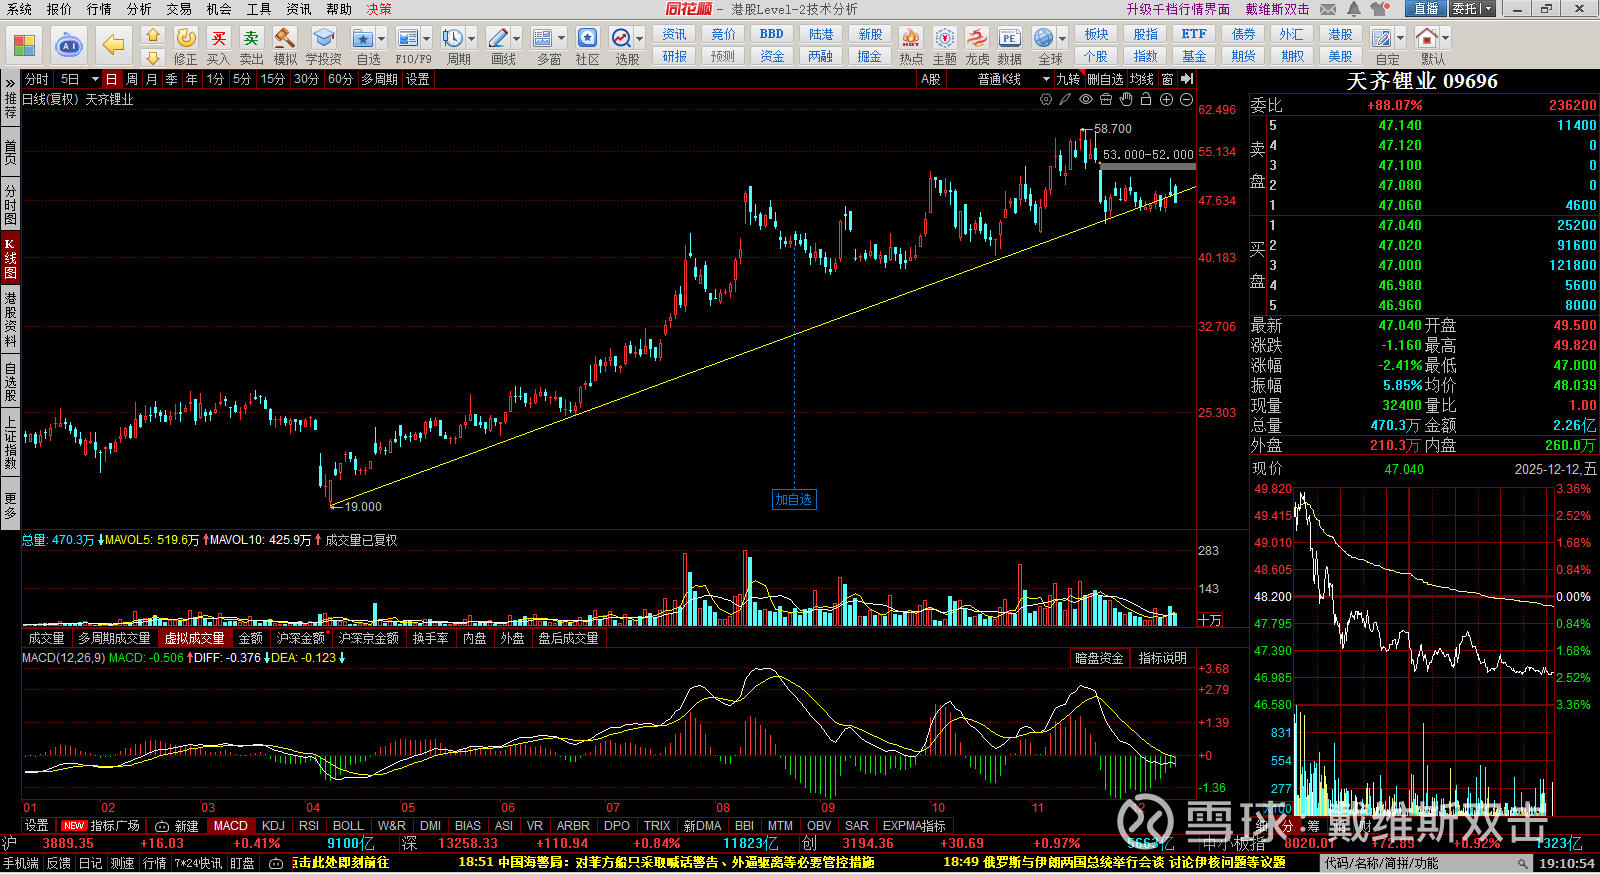Click the 卖出 (Sell) toolbar icon
1600x875 pixels.
[x=251, y=39]
